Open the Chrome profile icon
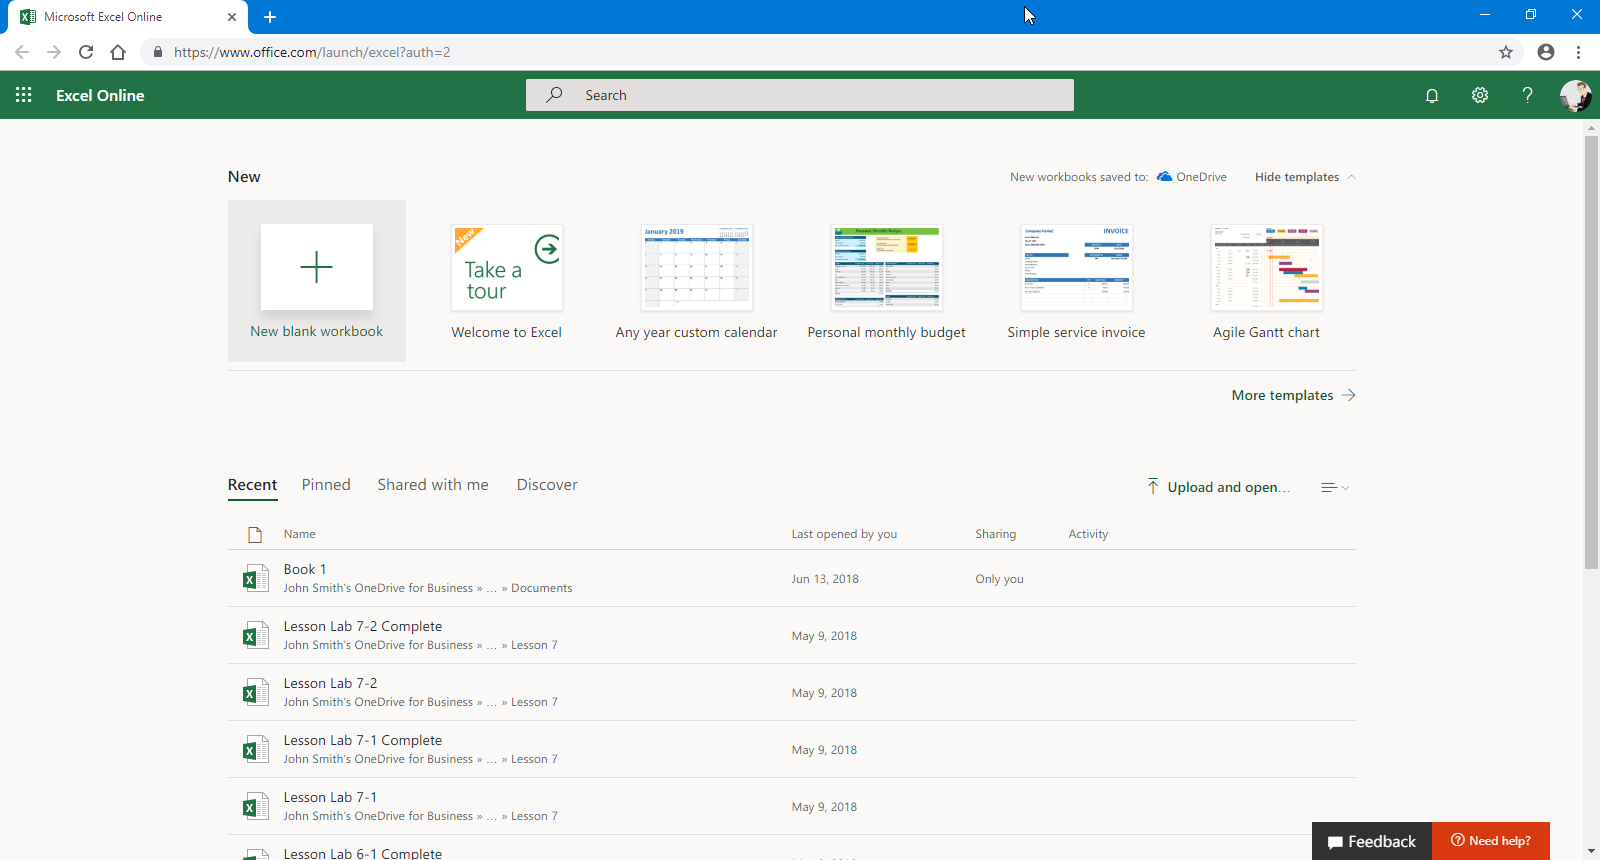Image resolution: width=1600 pixels, height=860 pixels. (1546, 52)
